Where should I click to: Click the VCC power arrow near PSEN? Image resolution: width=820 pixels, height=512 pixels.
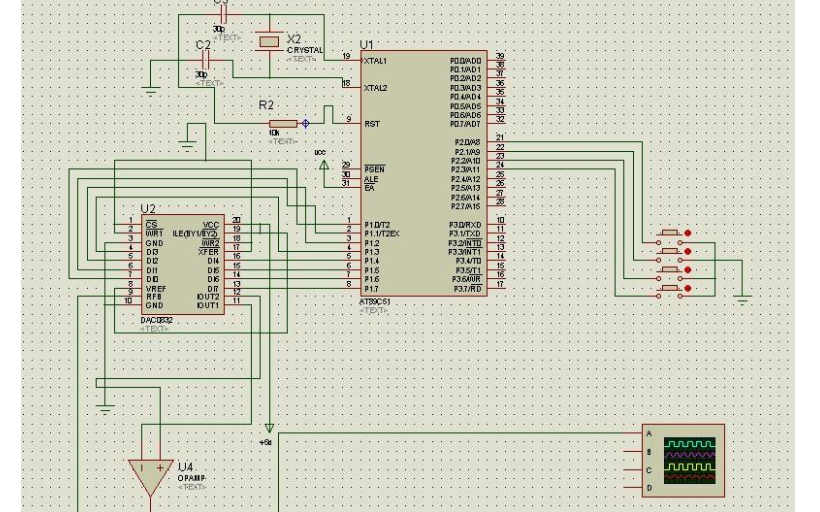323,166
